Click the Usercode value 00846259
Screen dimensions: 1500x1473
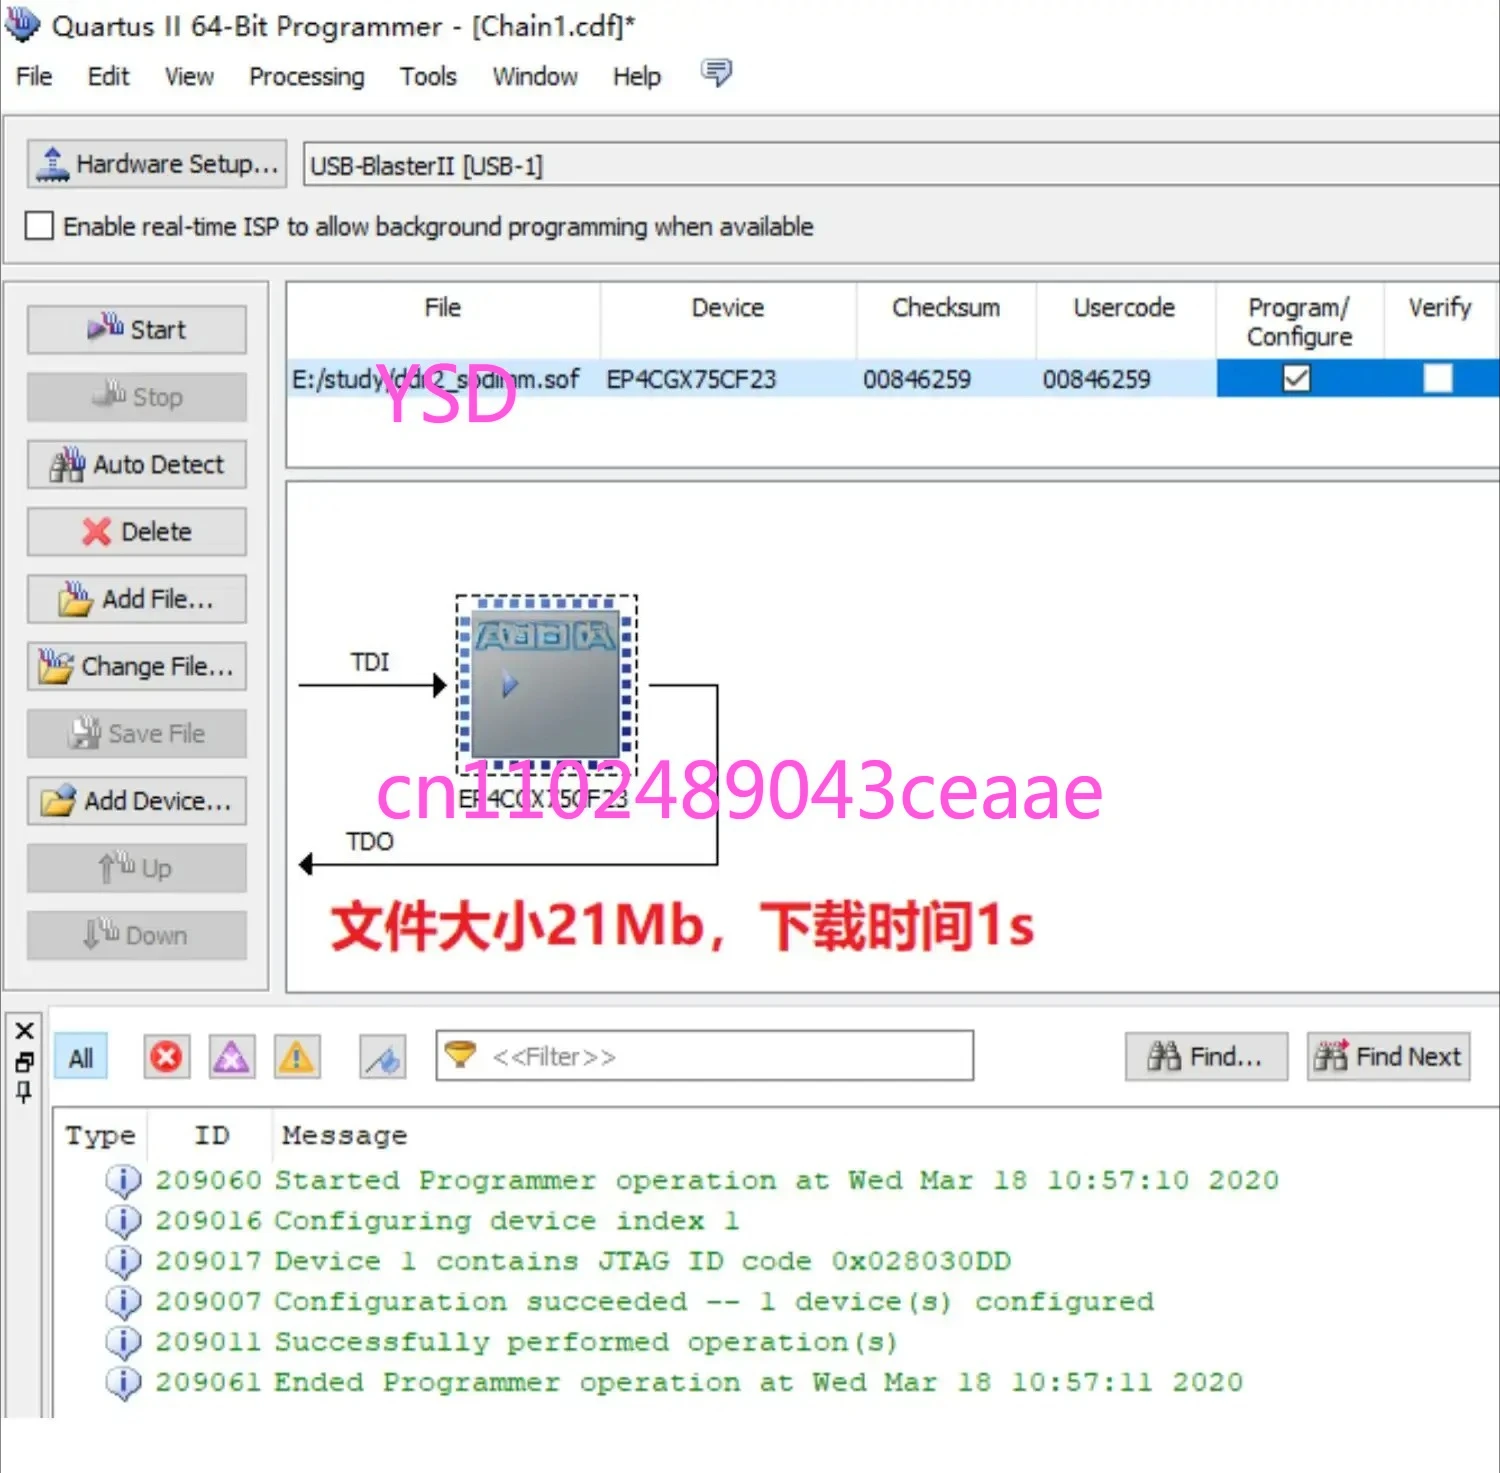pos(1096,379)
